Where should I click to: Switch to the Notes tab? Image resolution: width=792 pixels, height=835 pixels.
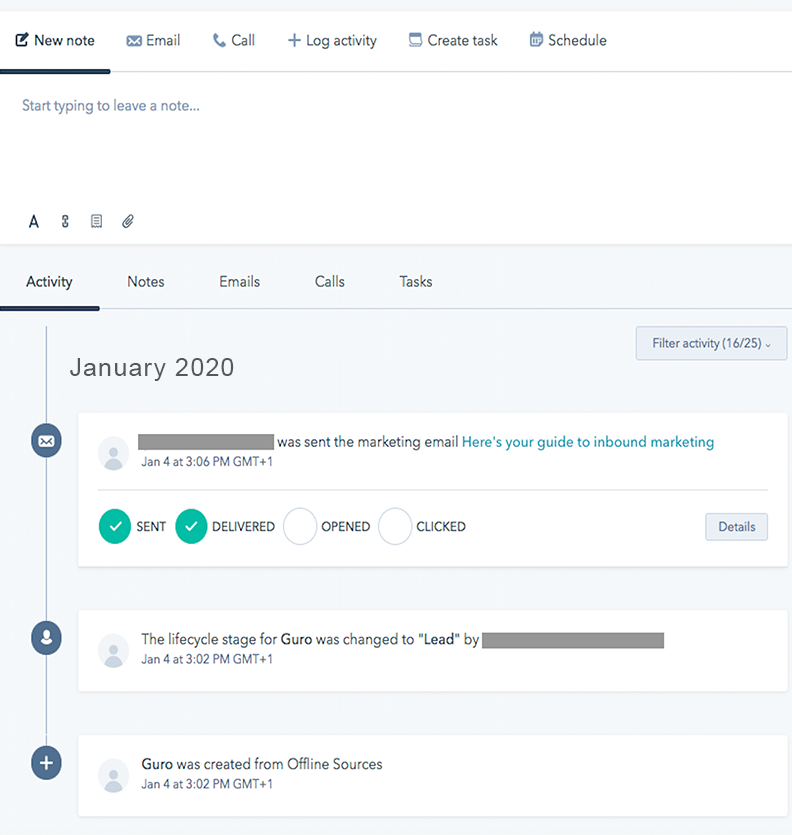(x=146, y=282)
